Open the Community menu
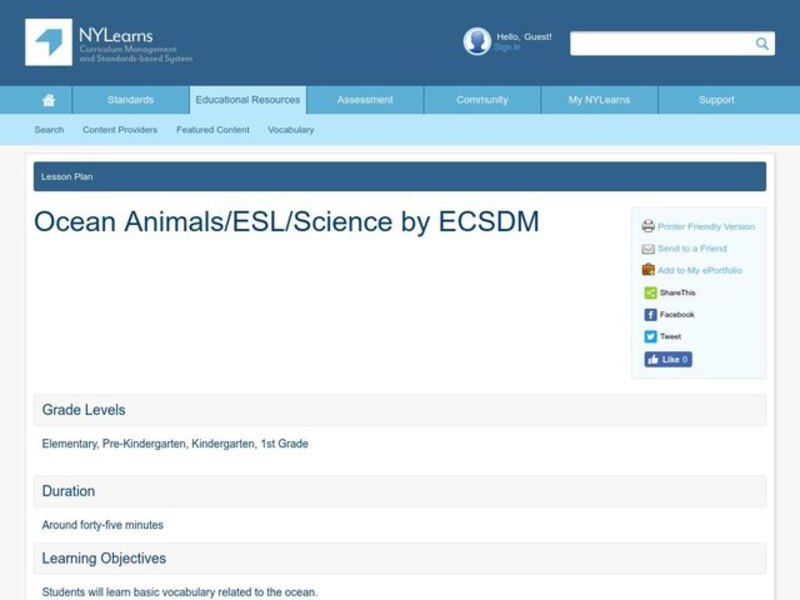This screenshot has width=800, height=600. (481, 99)
